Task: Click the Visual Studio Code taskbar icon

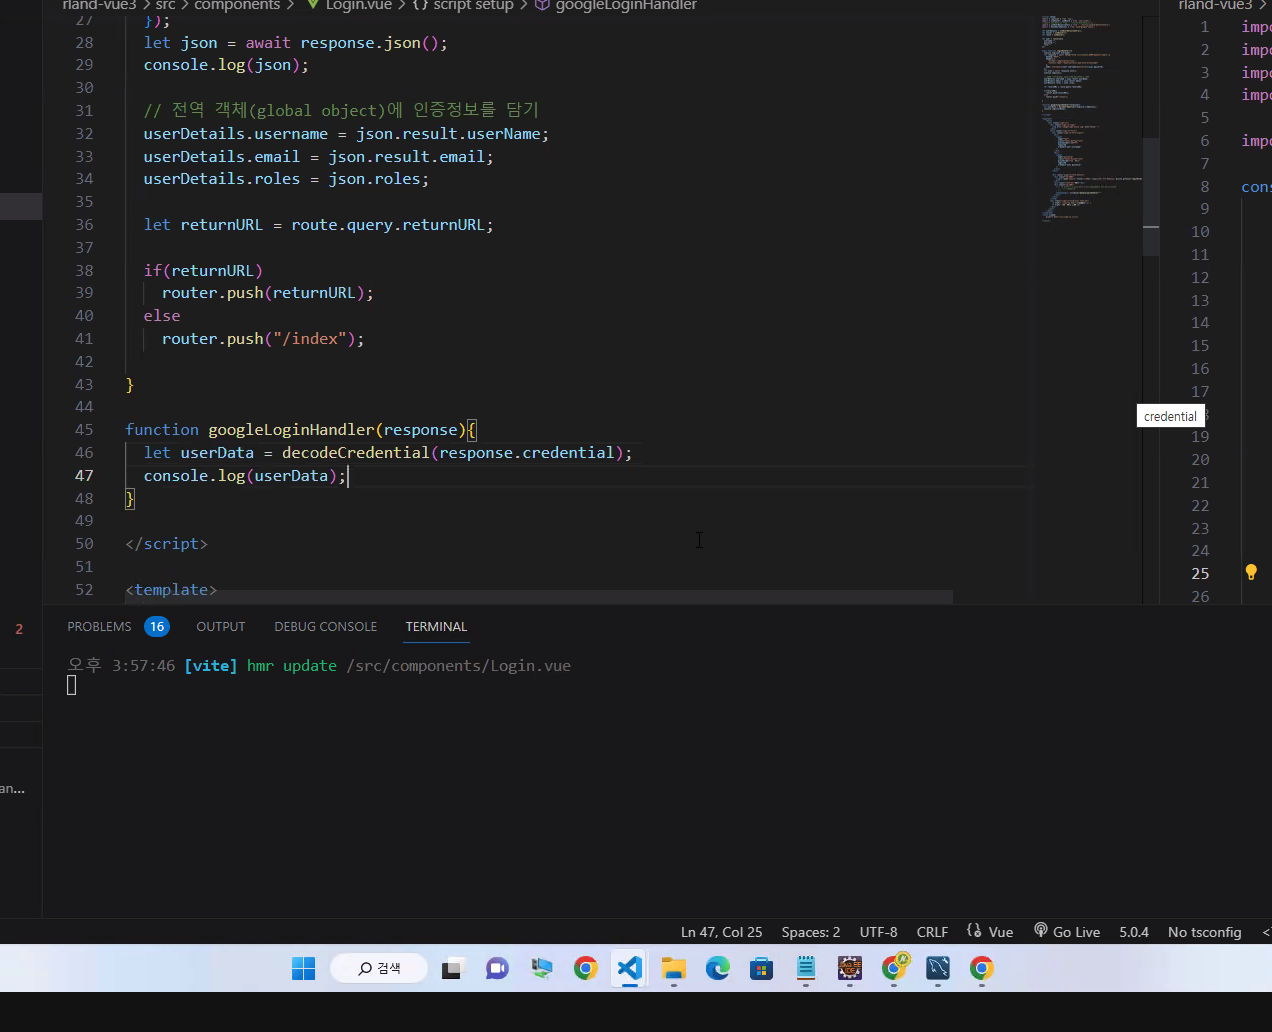Action: (629, 968)
